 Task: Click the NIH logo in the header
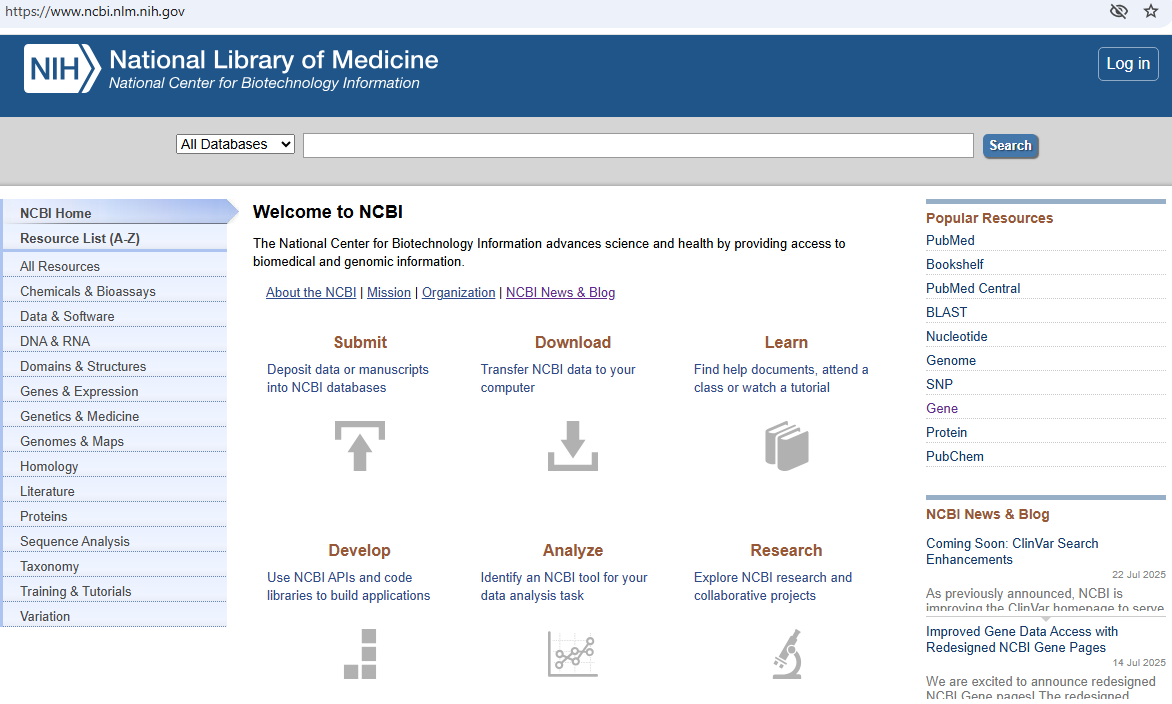point(62,68)
